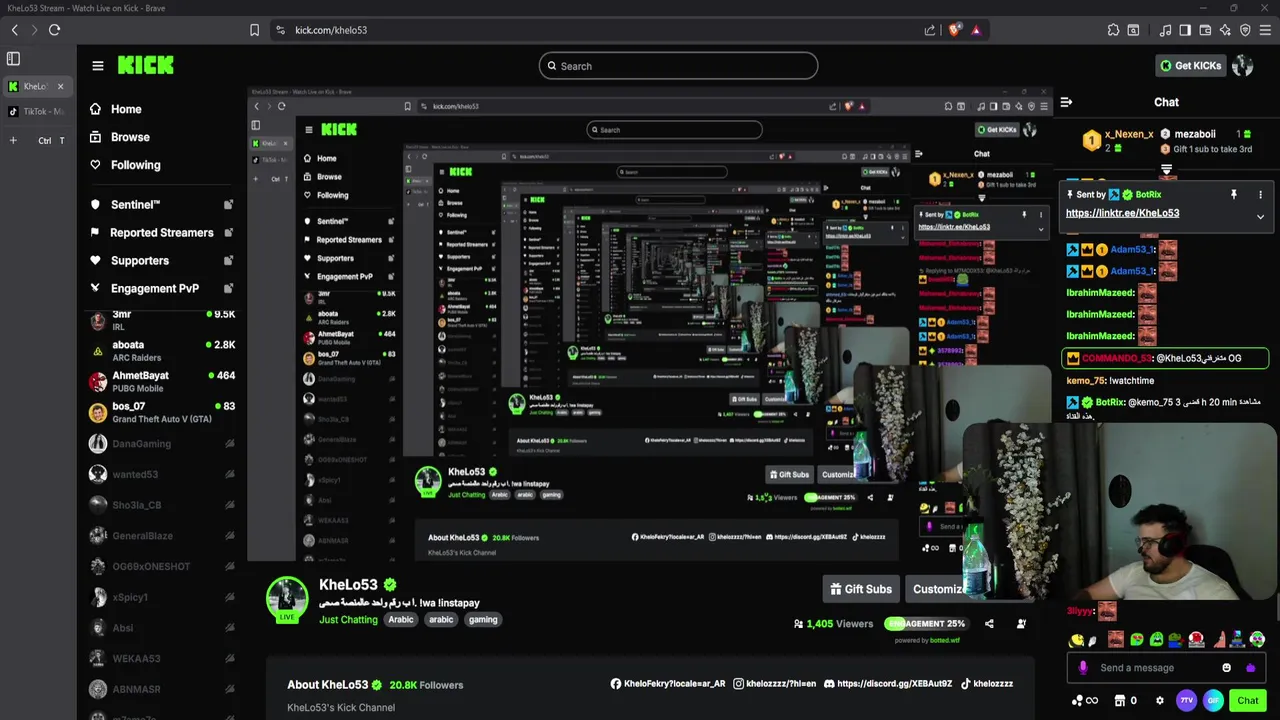This screenshot has height=720, width=1280.
Task: Open bos_07's GTA V channel in sidebar
Action: coord(162,413)
